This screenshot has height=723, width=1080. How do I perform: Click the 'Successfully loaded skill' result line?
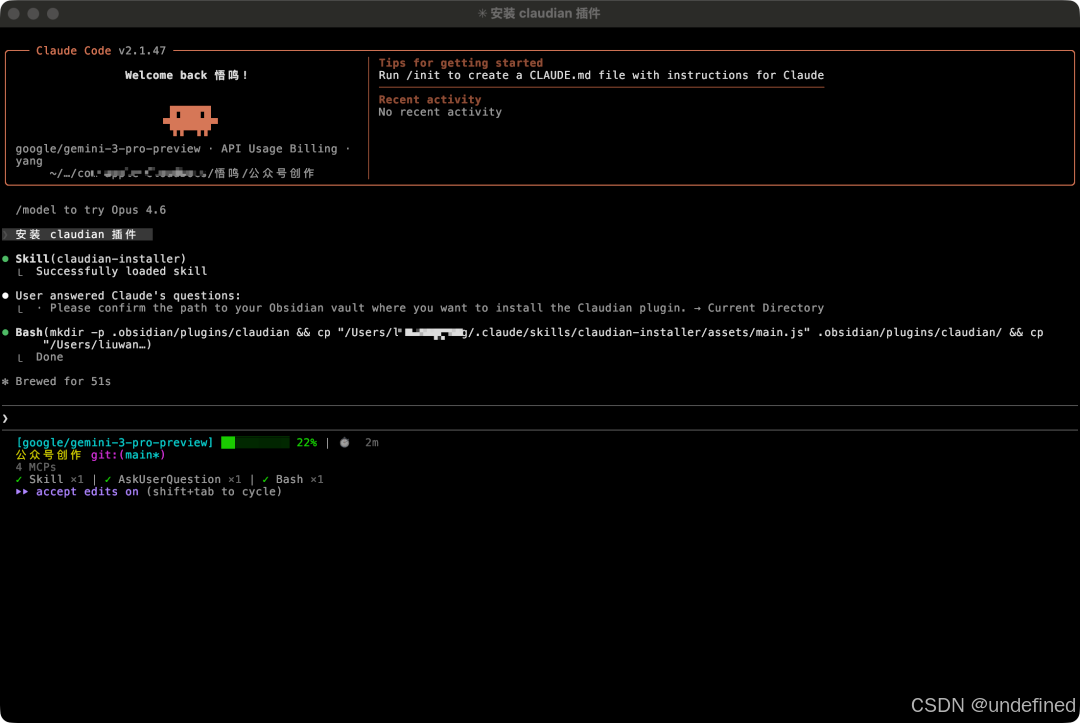(121, 271)
